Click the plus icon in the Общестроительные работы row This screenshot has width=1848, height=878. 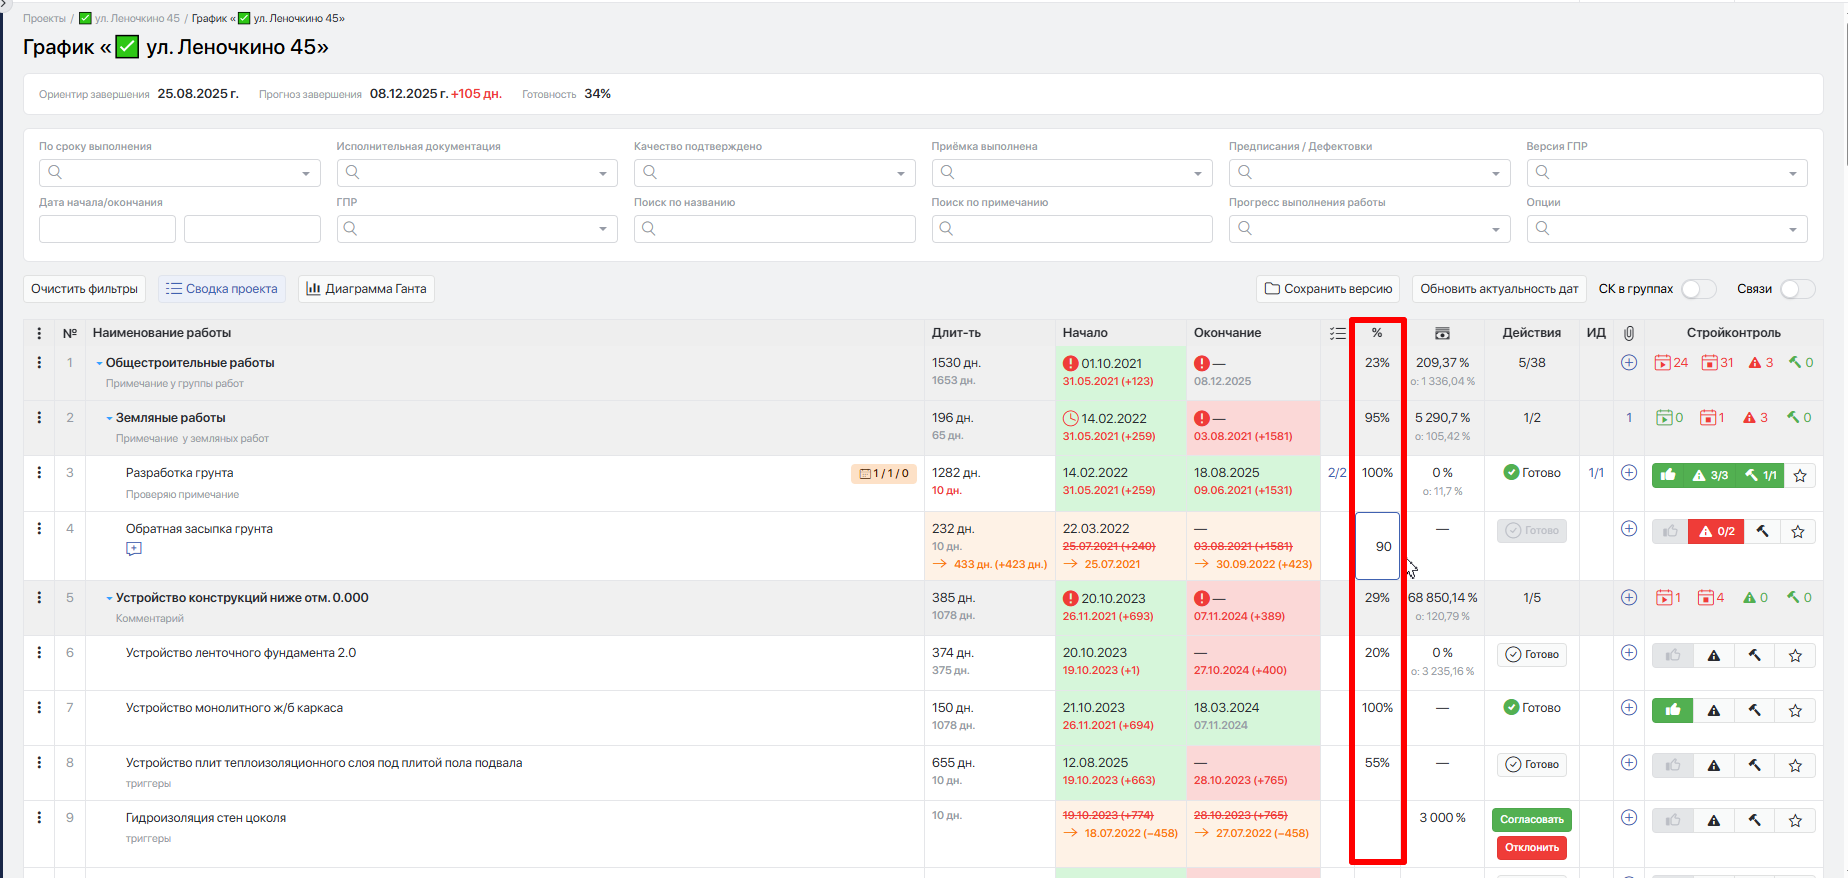(x=1629, y=362)
